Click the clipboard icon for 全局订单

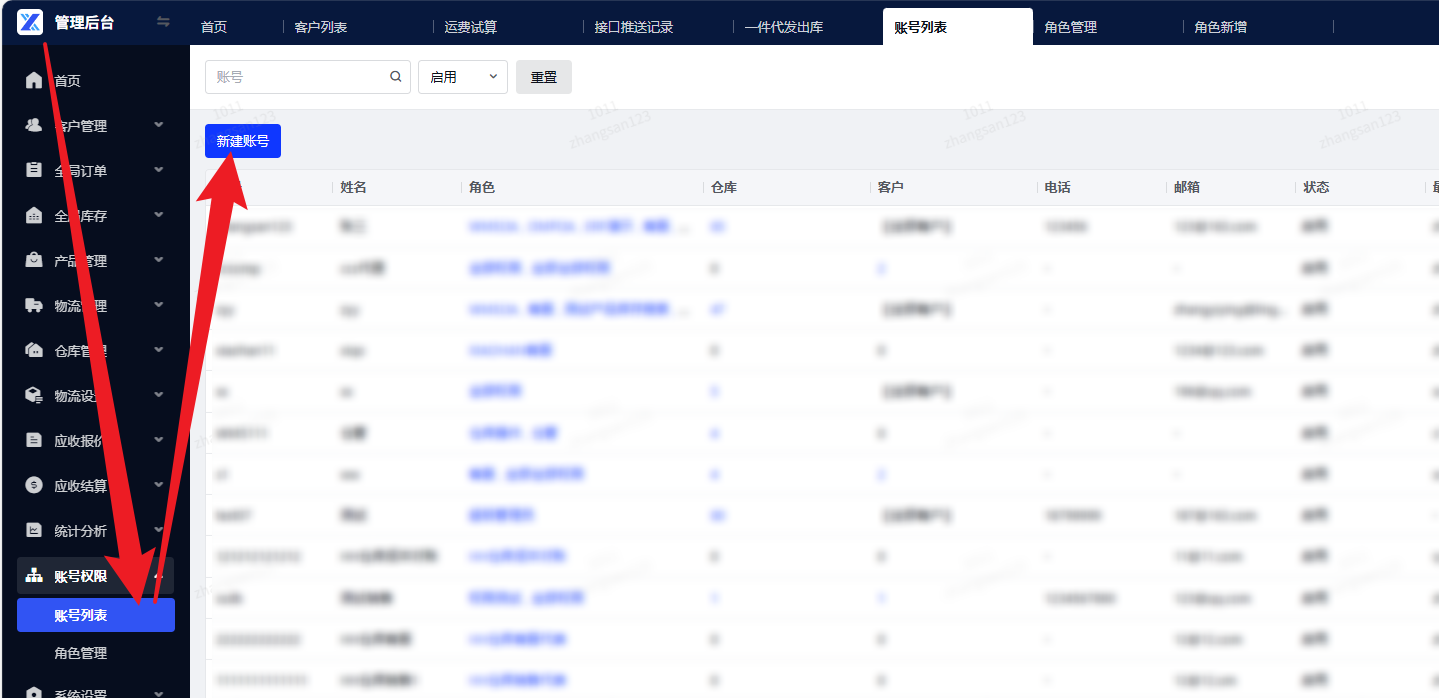click(x=34, y=170)
